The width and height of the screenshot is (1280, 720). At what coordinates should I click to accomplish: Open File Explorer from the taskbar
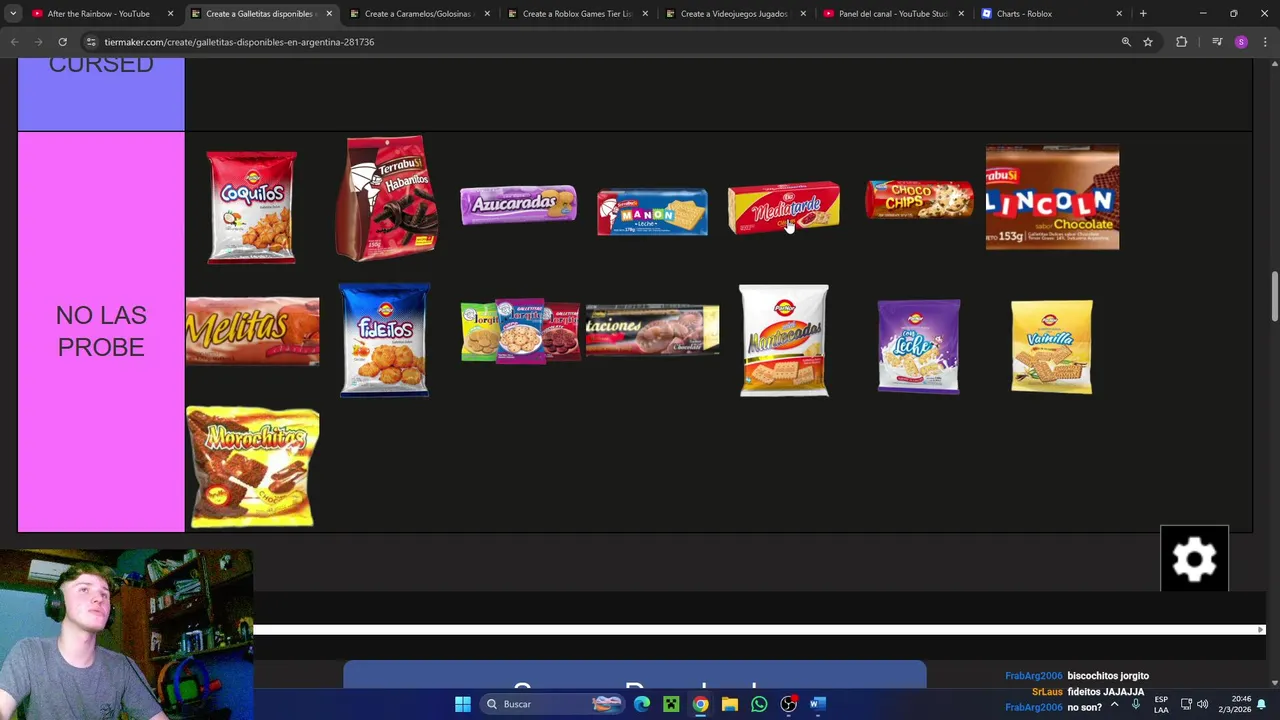730,704
